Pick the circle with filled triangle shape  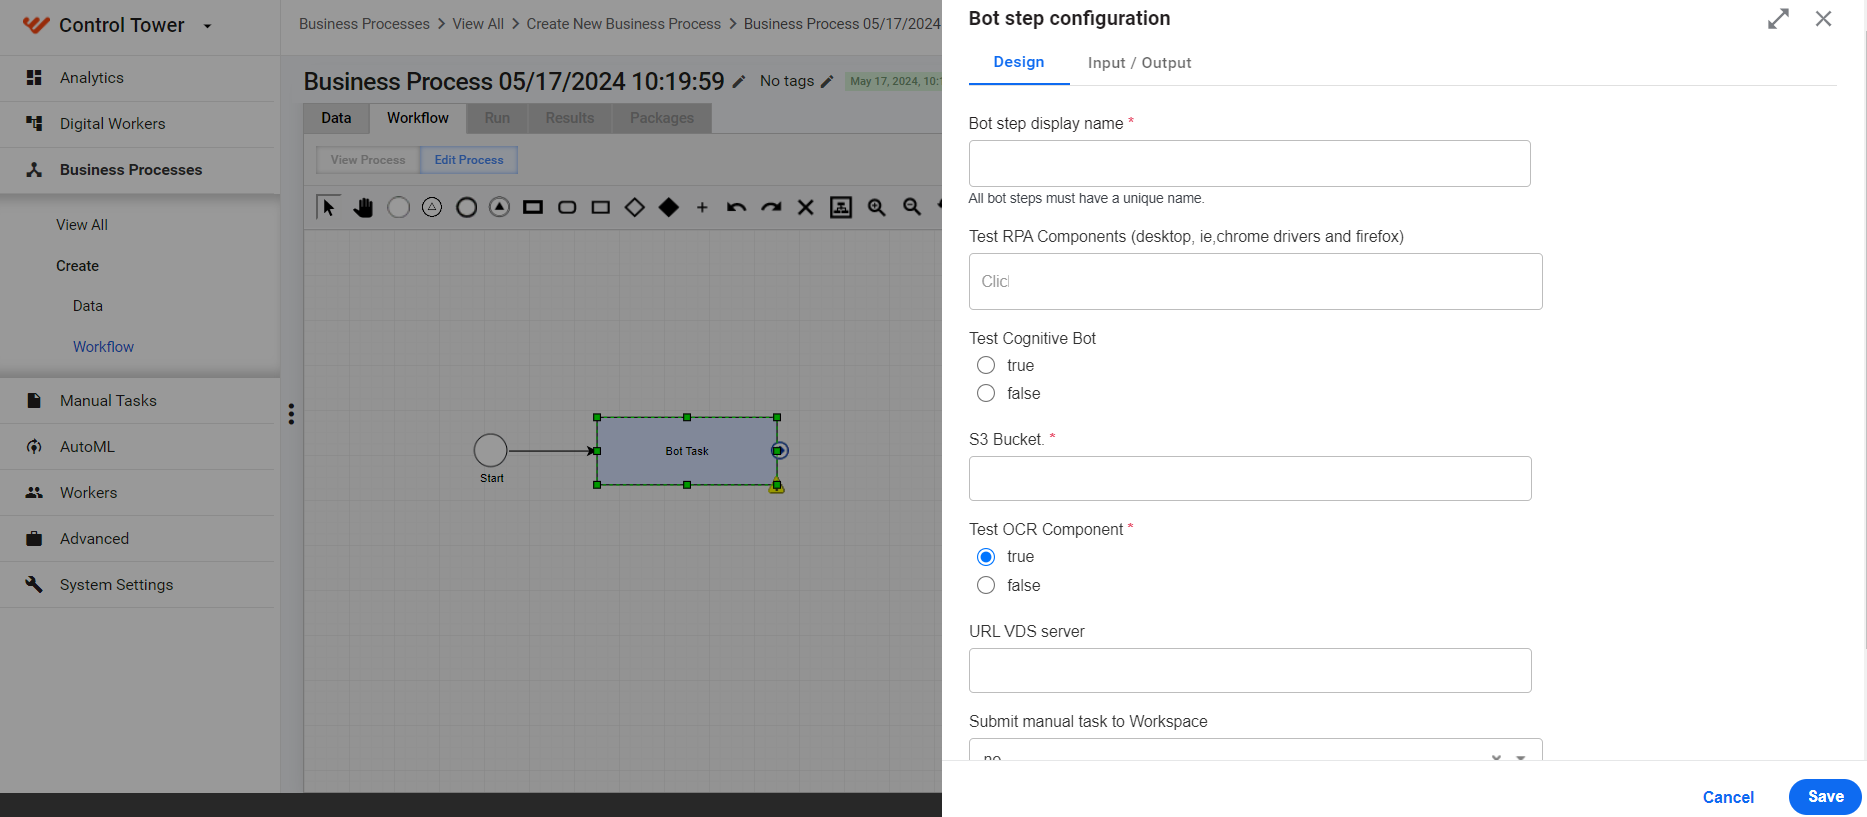(x=500, y=207)
